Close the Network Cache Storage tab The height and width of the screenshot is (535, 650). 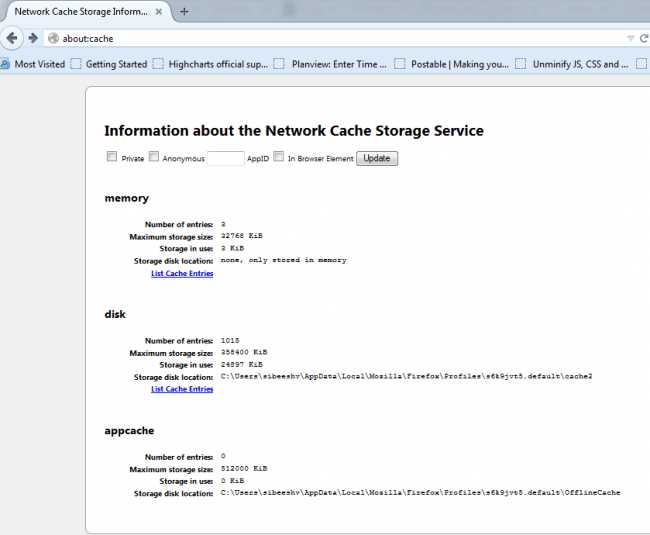click(158, 12)
